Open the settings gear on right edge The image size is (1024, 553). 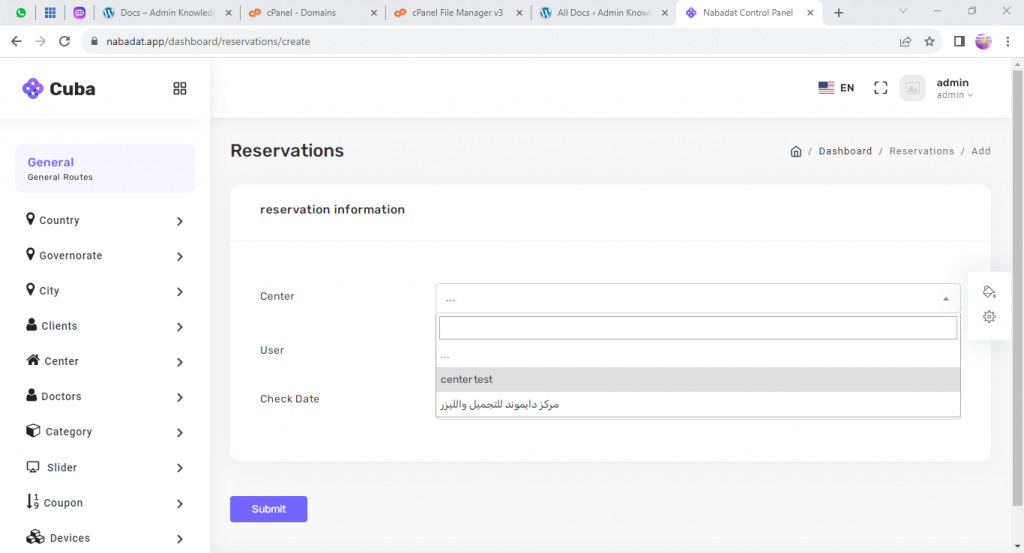(989, 317)
